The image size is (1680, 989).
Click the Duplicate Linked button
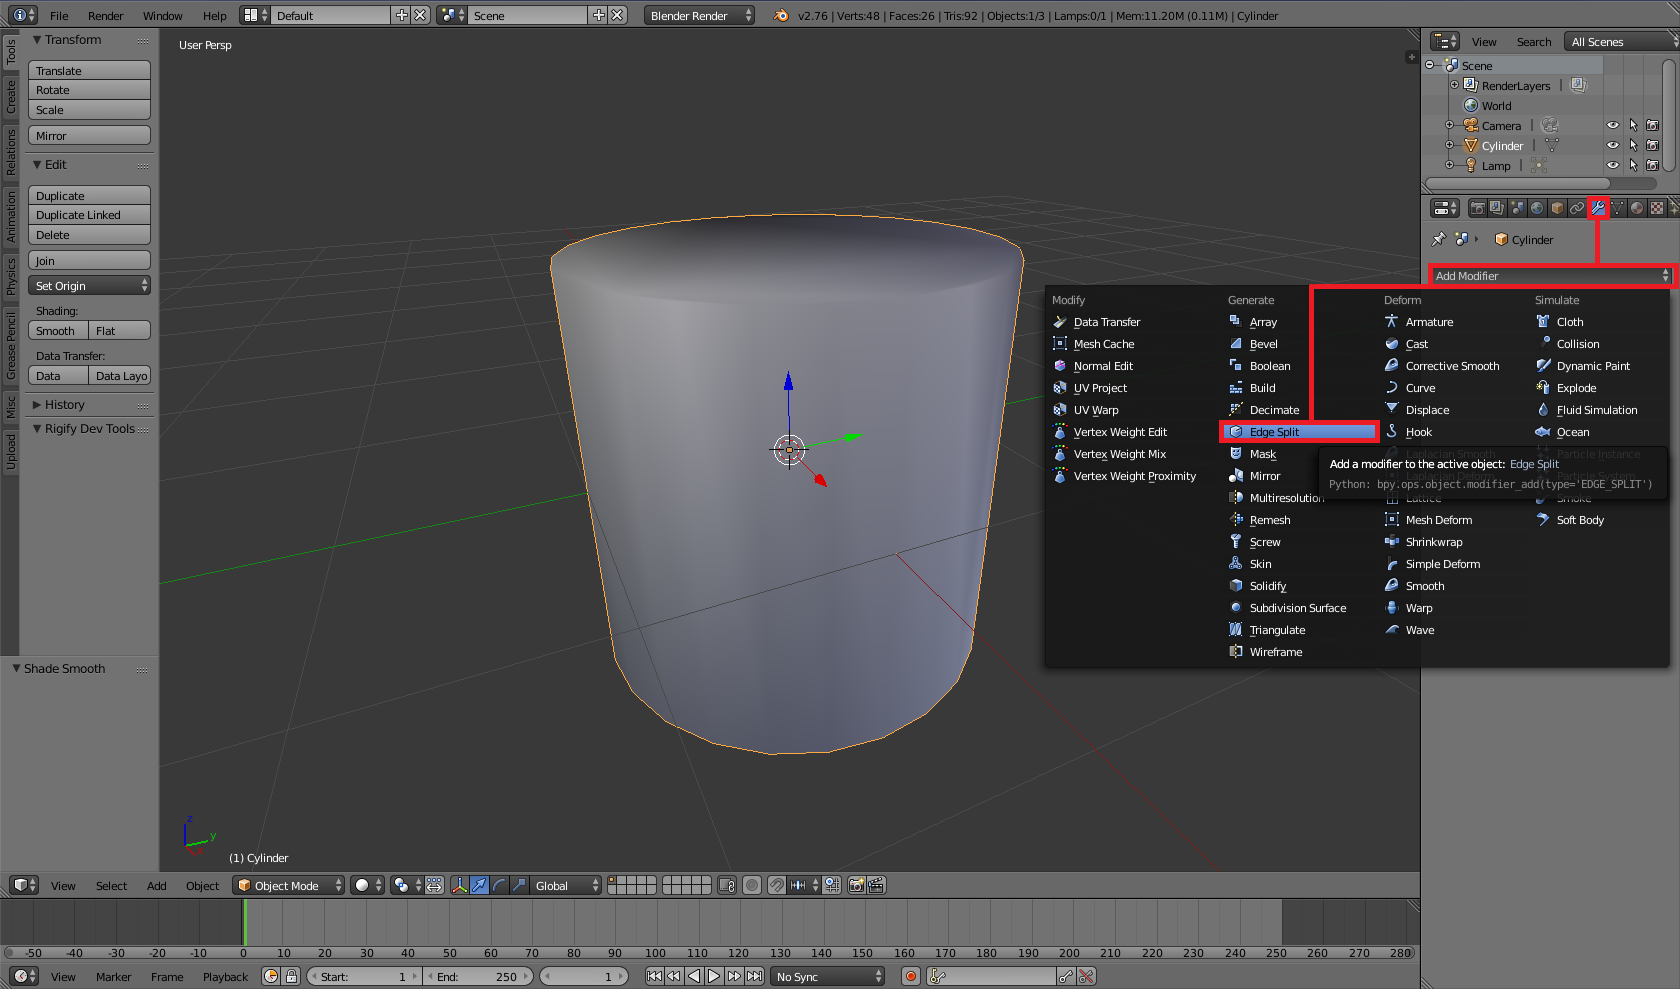89,215
